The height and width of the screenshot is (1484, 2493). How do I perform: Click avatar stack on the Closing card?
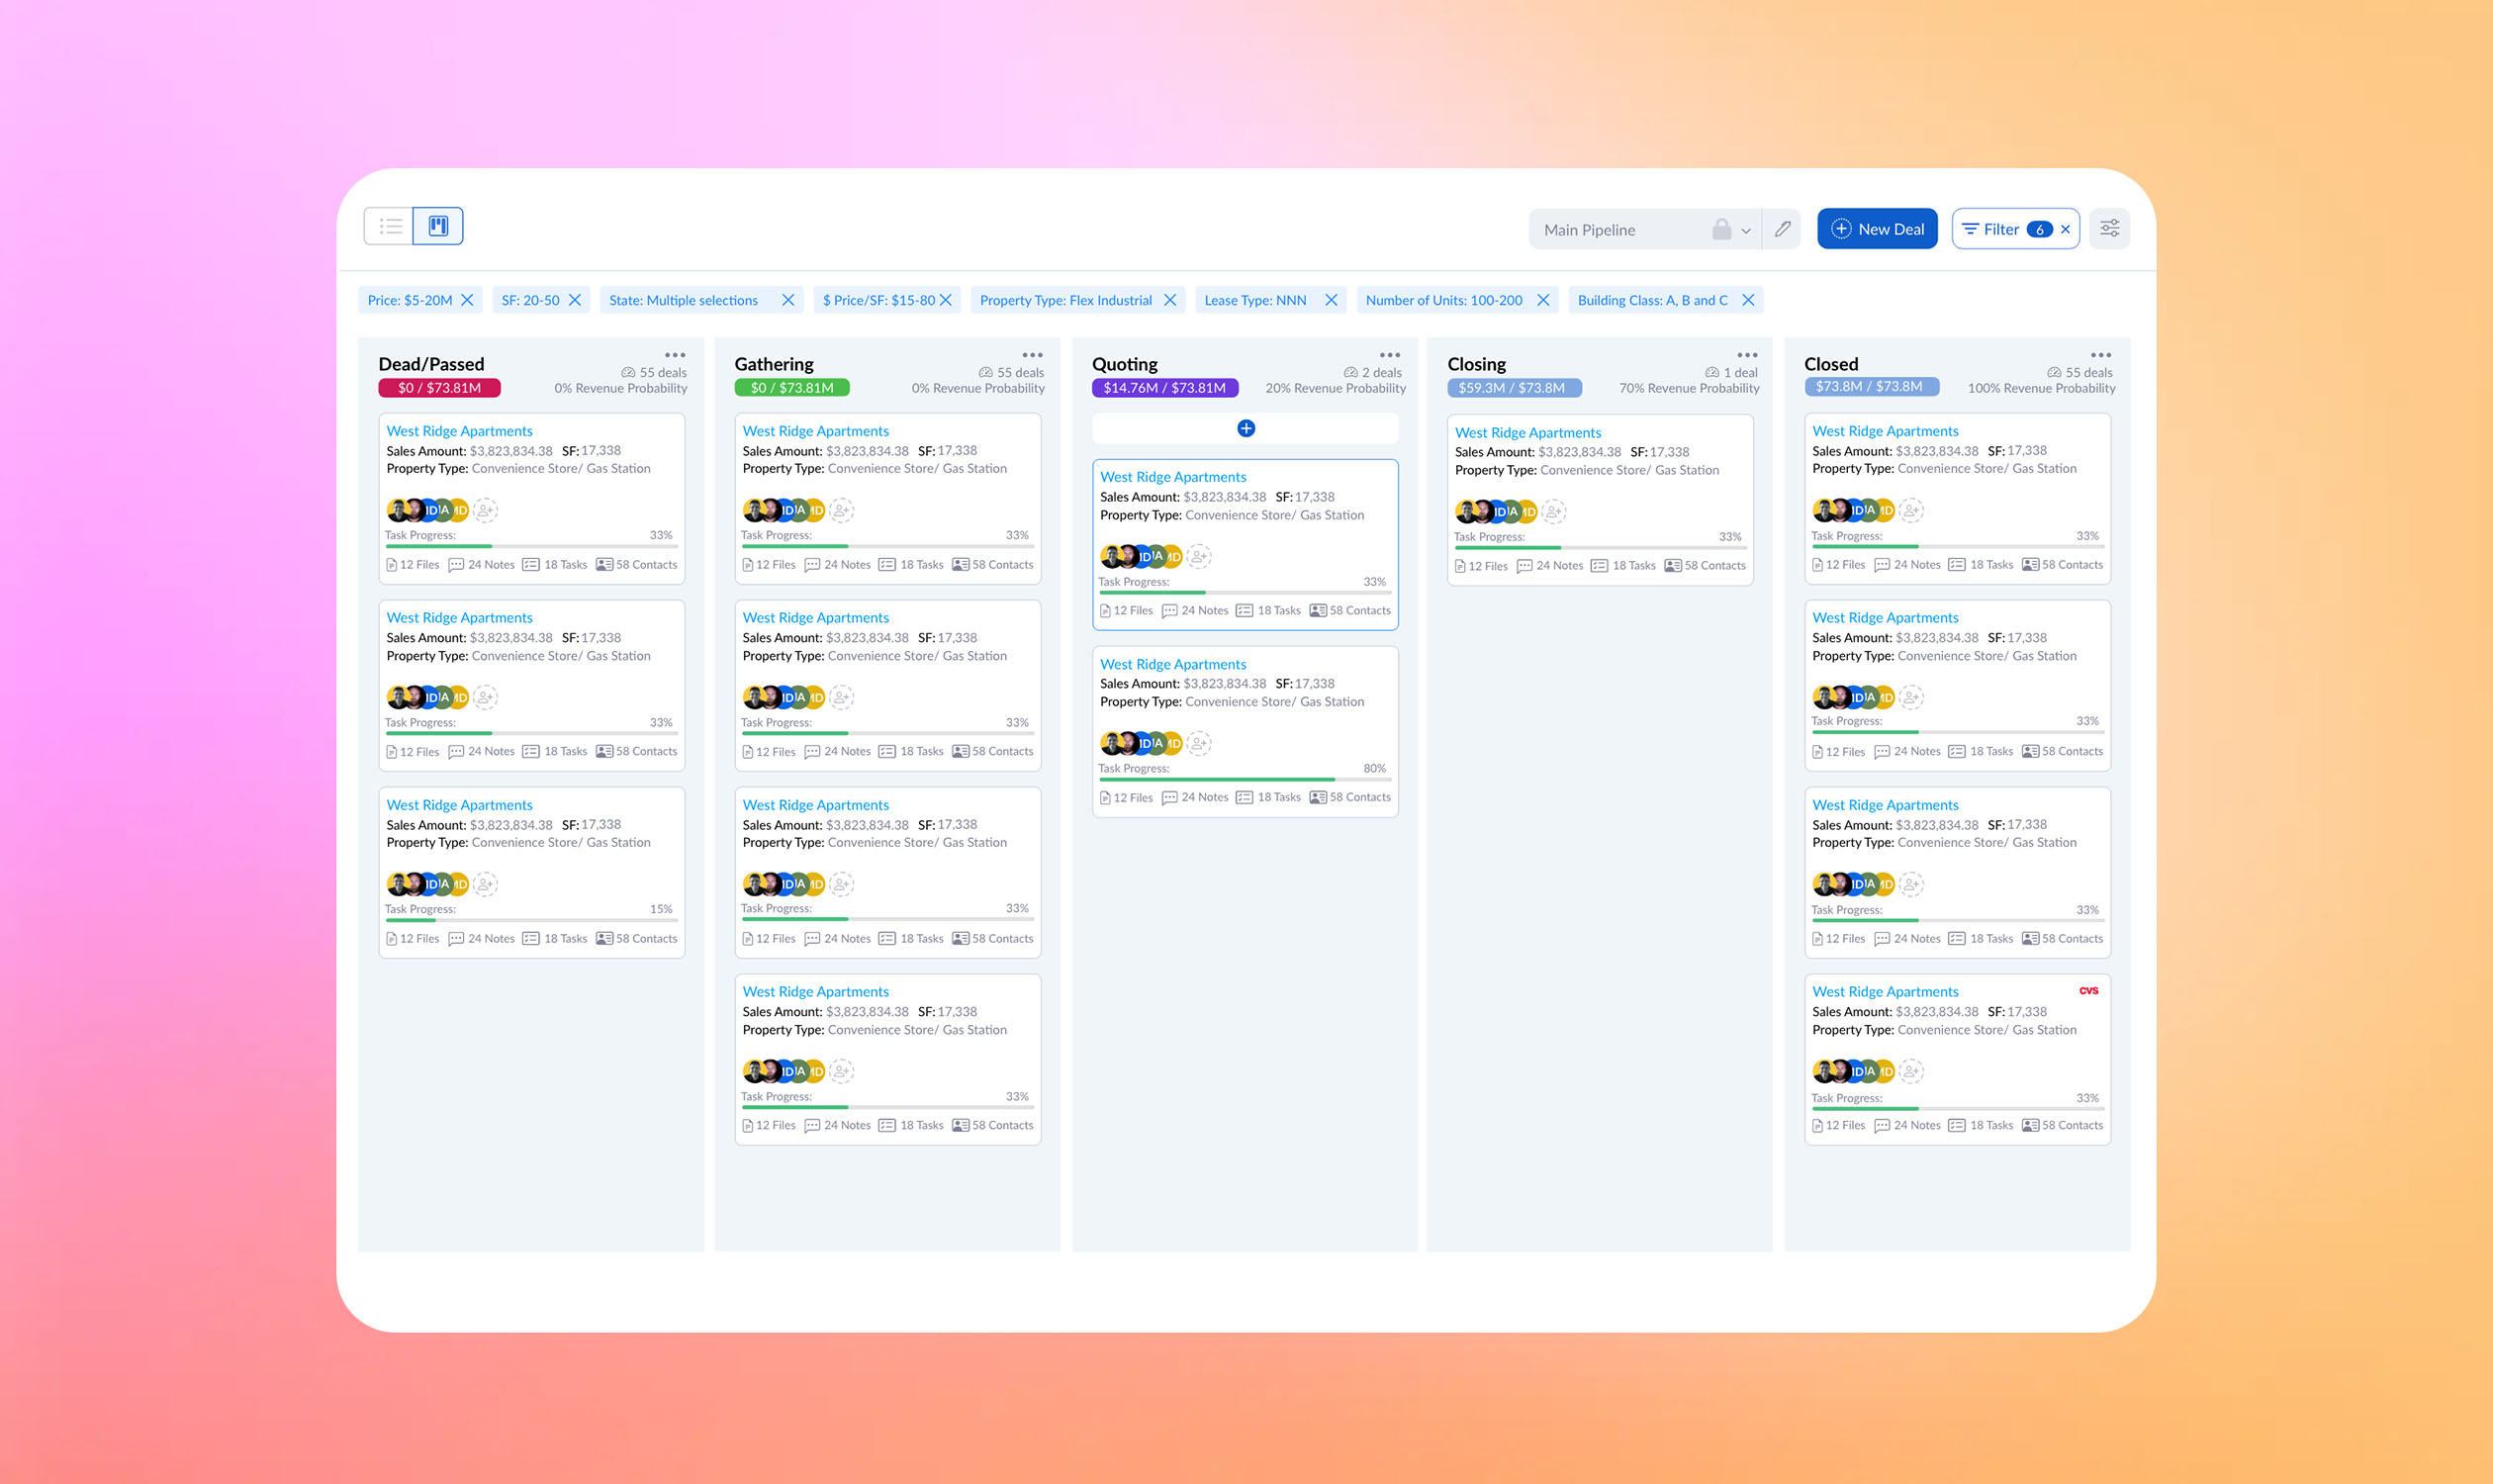pyautogui.click(x=1495, y=512)
